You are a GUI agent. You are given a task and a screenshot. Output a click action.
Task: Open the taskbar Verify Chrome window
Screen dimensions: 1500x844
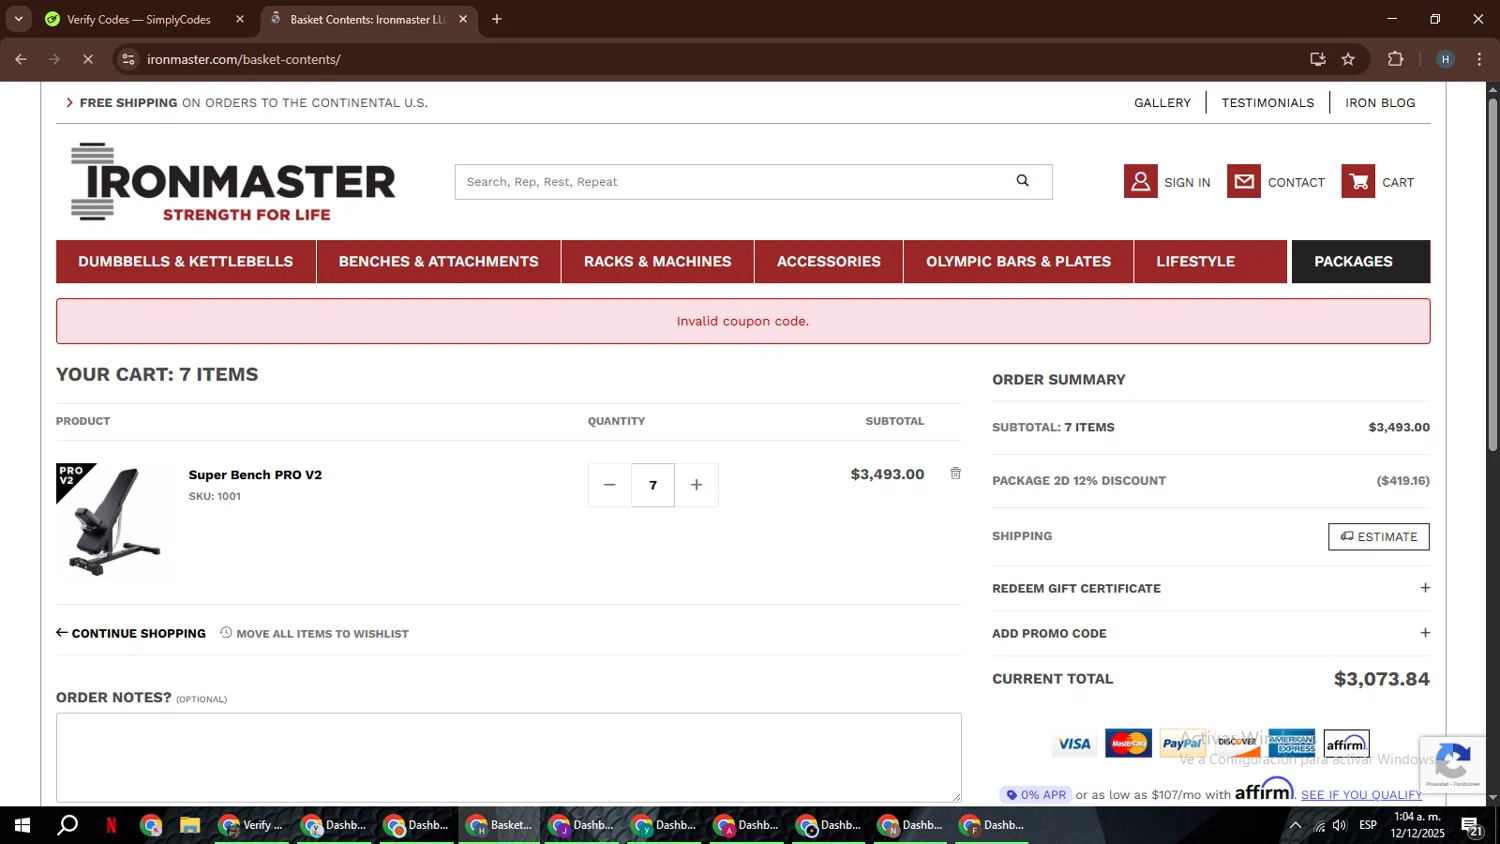coord(252,825)
